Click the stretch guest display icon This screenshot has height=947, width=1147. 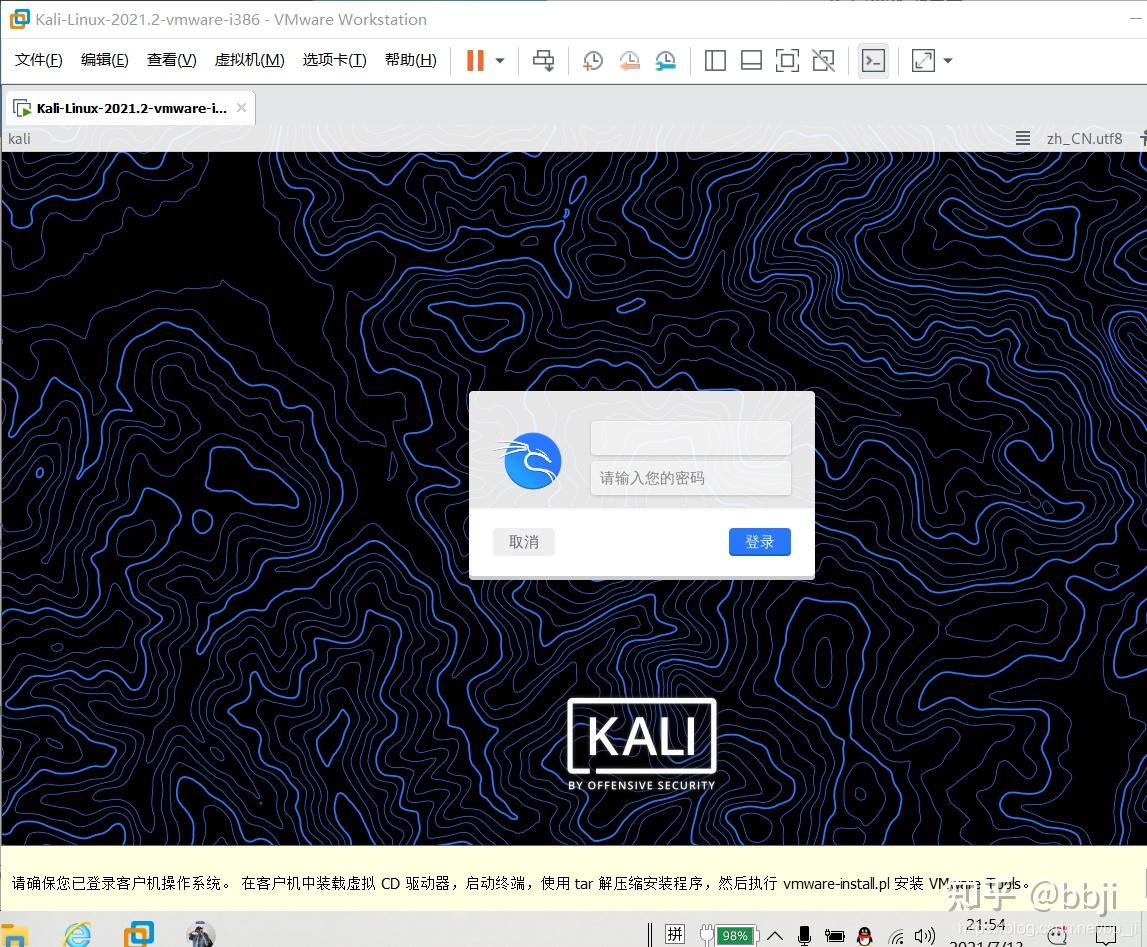point(923,61)
